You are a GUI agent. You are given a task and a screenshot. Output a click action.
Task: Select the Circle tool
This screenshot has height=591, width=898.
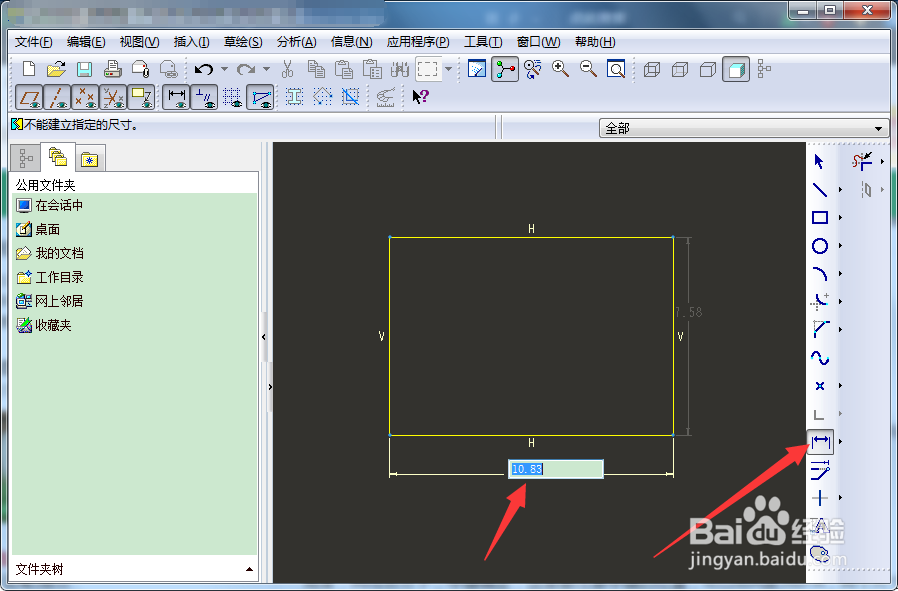[x=818, y=246]
